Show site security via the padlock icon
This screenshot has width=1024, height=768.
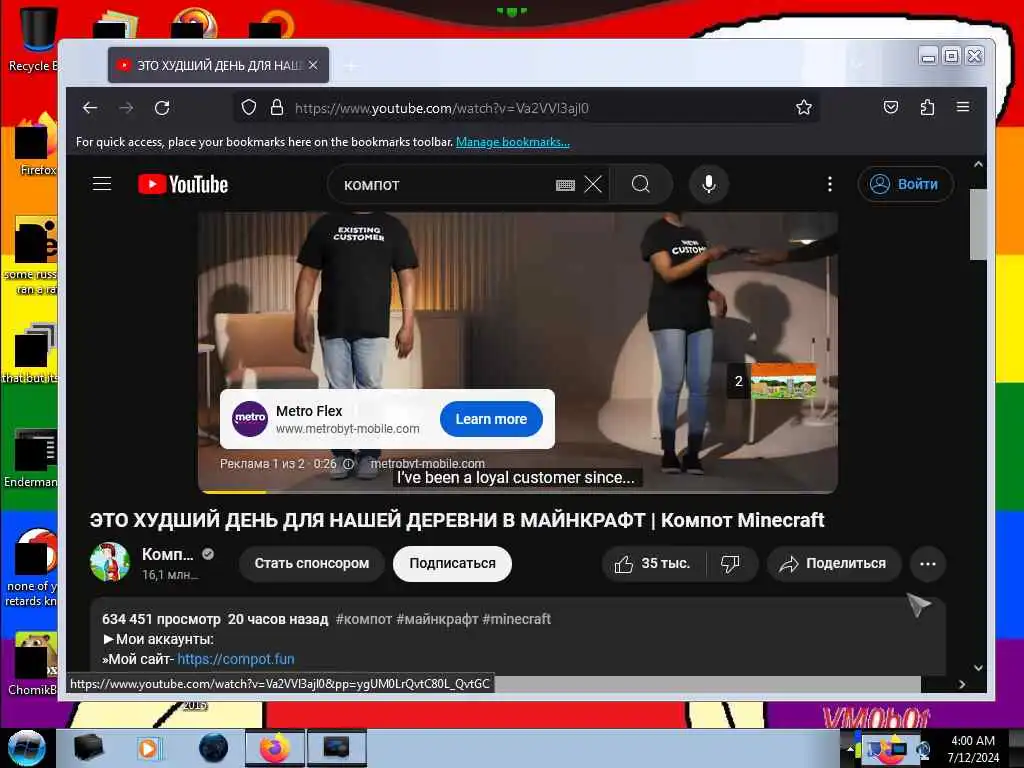coord(277,107)
